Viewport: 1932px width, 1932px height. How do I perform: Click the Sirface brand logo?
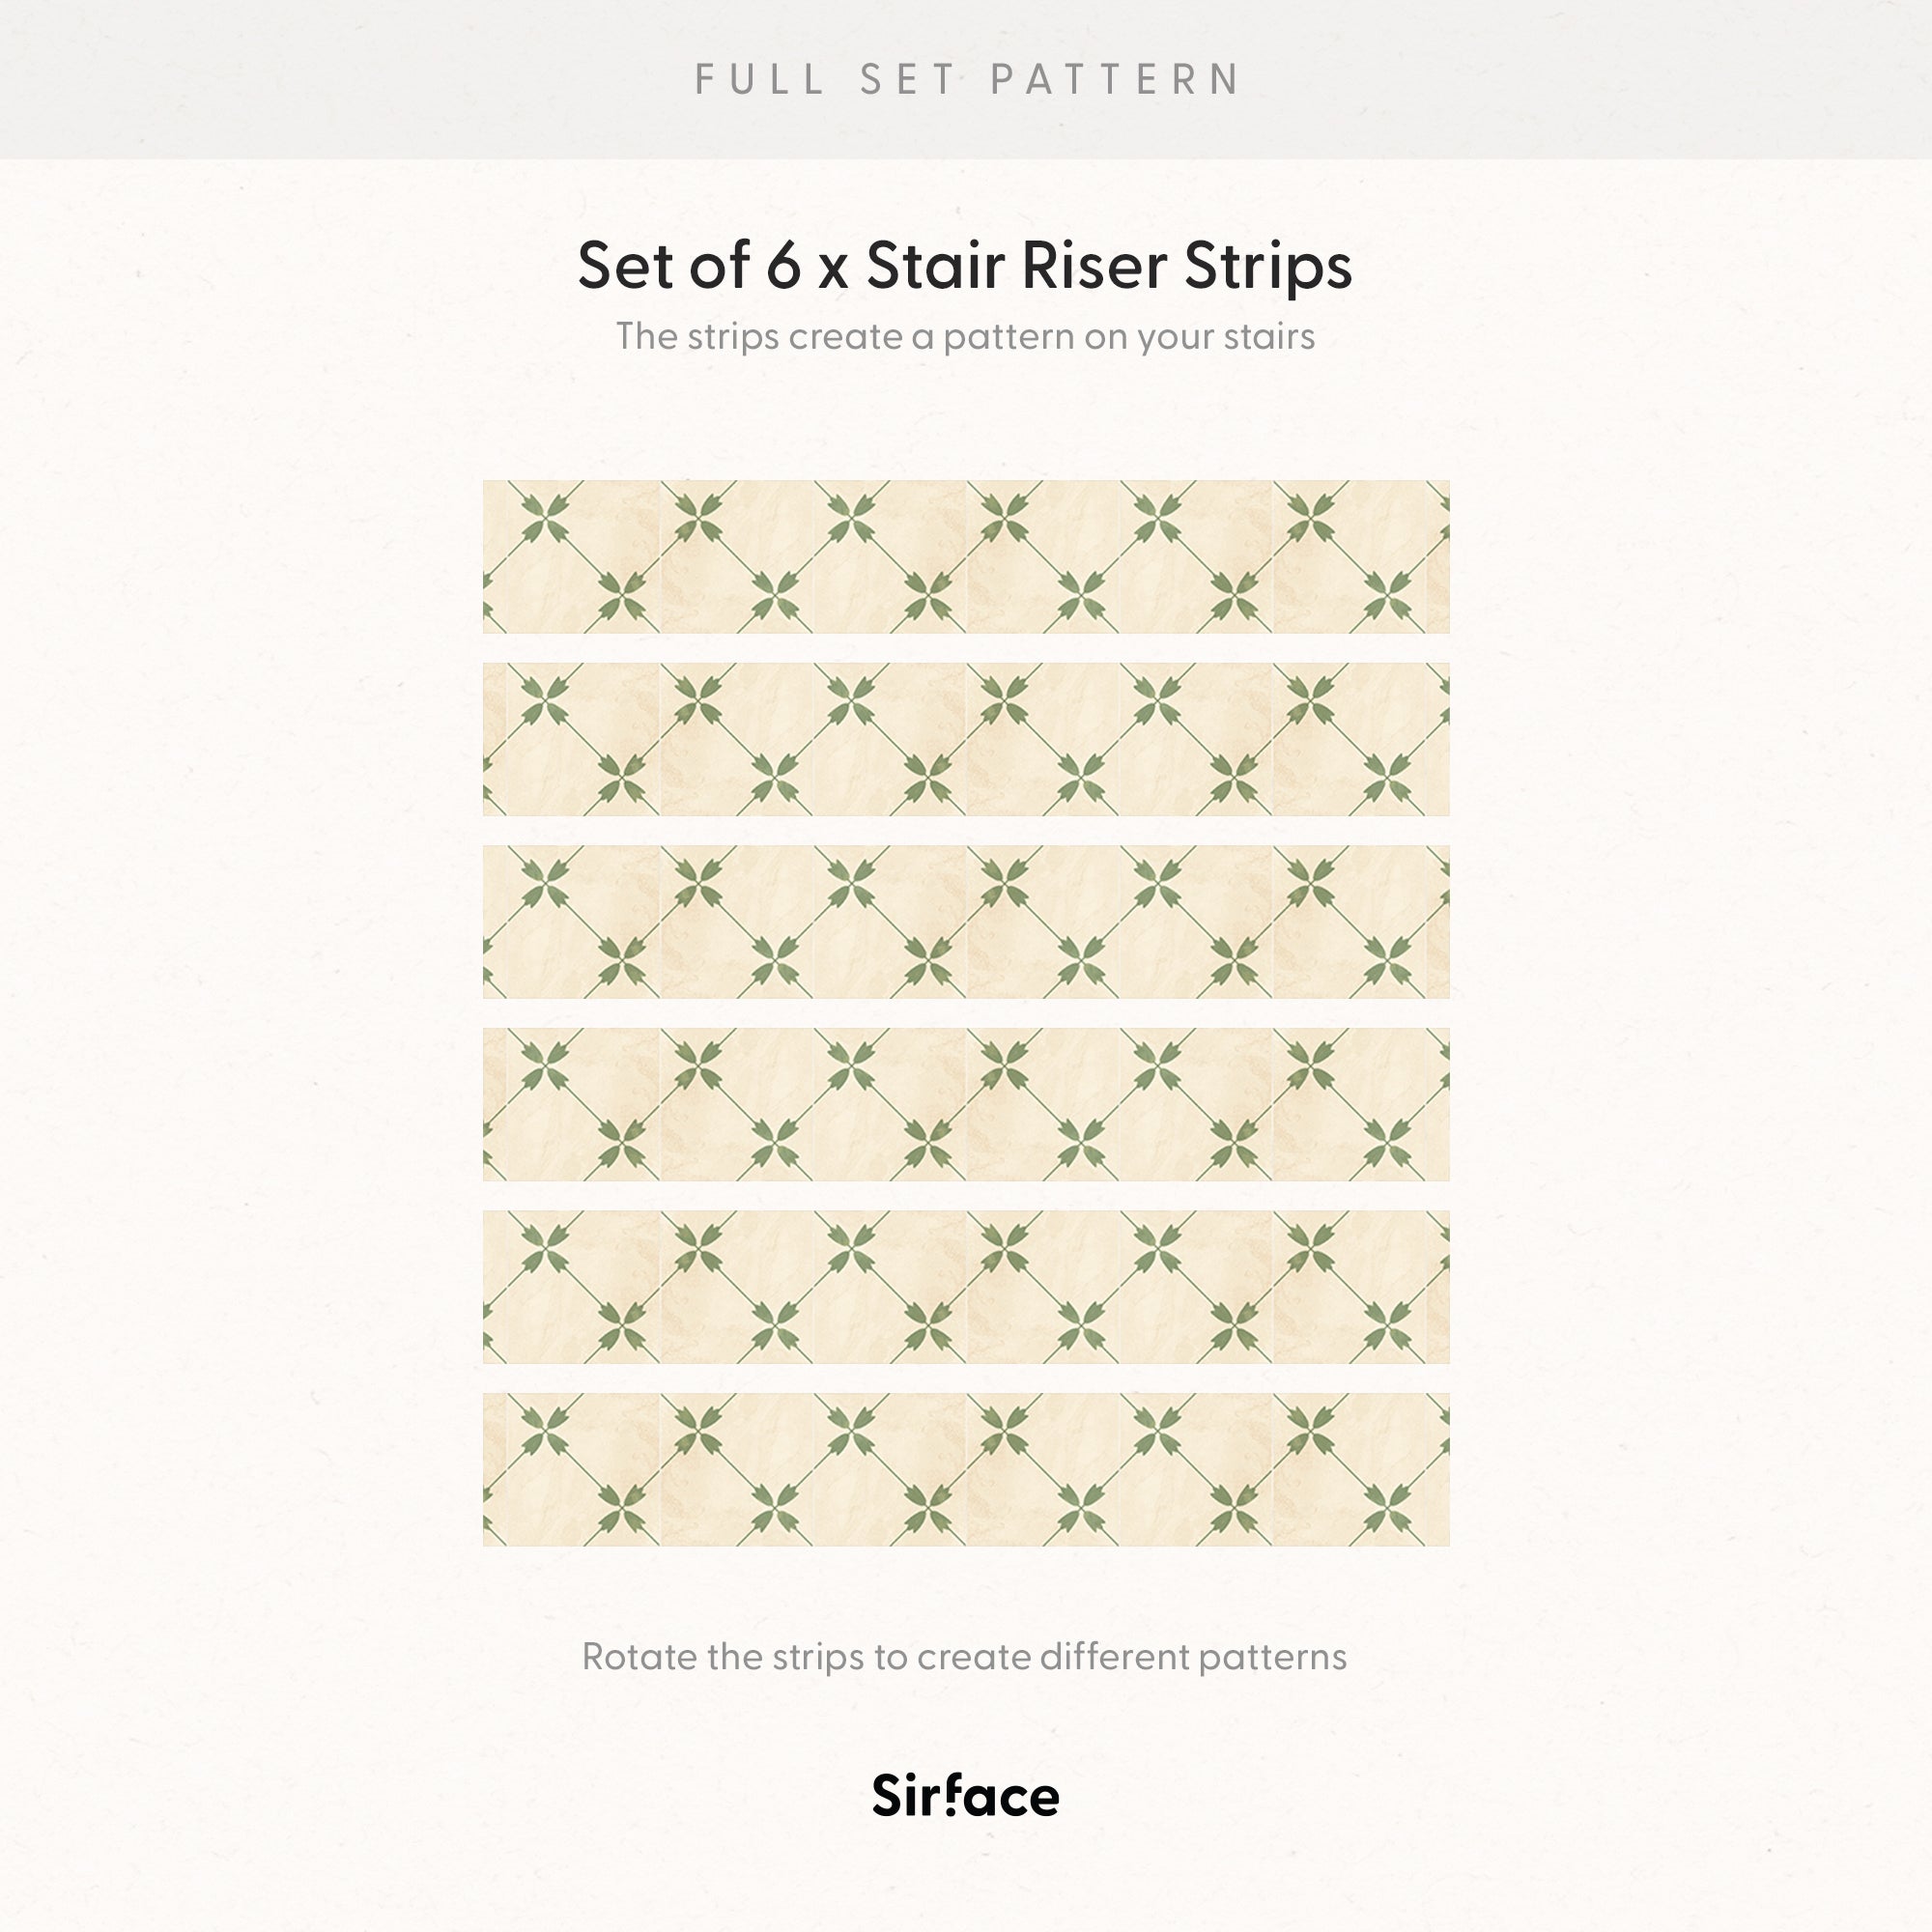[x=965, y=1796]
